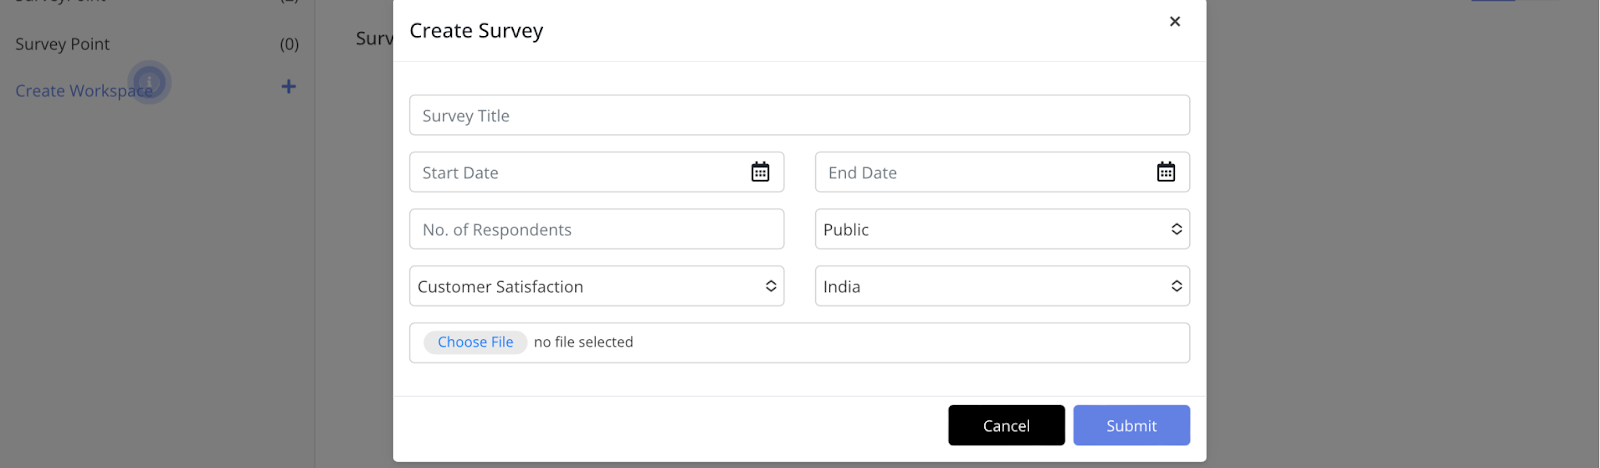
Task: Focus the End Date text field
Action: [980, 172]
